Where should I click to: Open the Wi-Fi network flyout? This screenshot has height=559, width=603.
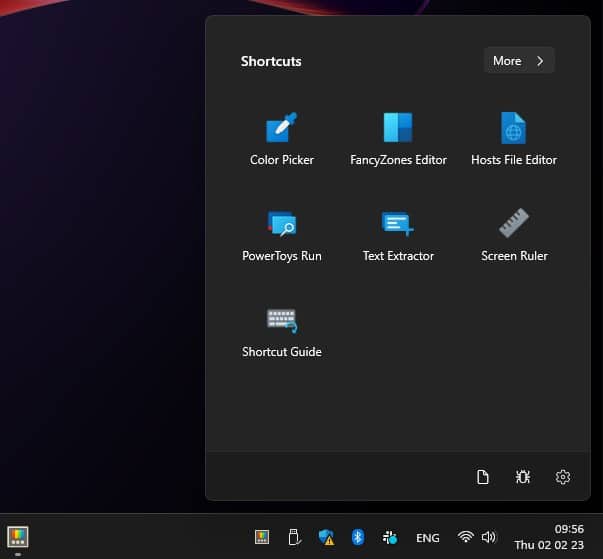465,537
